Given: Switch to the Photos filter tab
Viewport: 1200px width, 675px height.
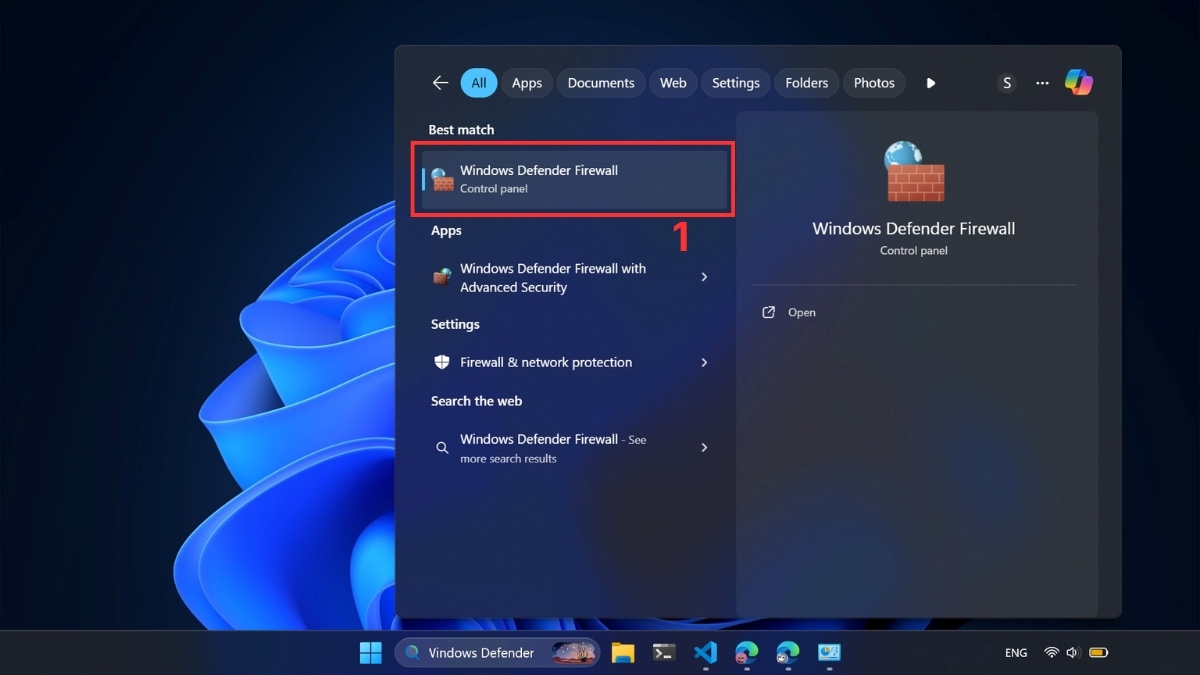Looking at the screenshot, I should pyautogui.click(x=874, y=83).
